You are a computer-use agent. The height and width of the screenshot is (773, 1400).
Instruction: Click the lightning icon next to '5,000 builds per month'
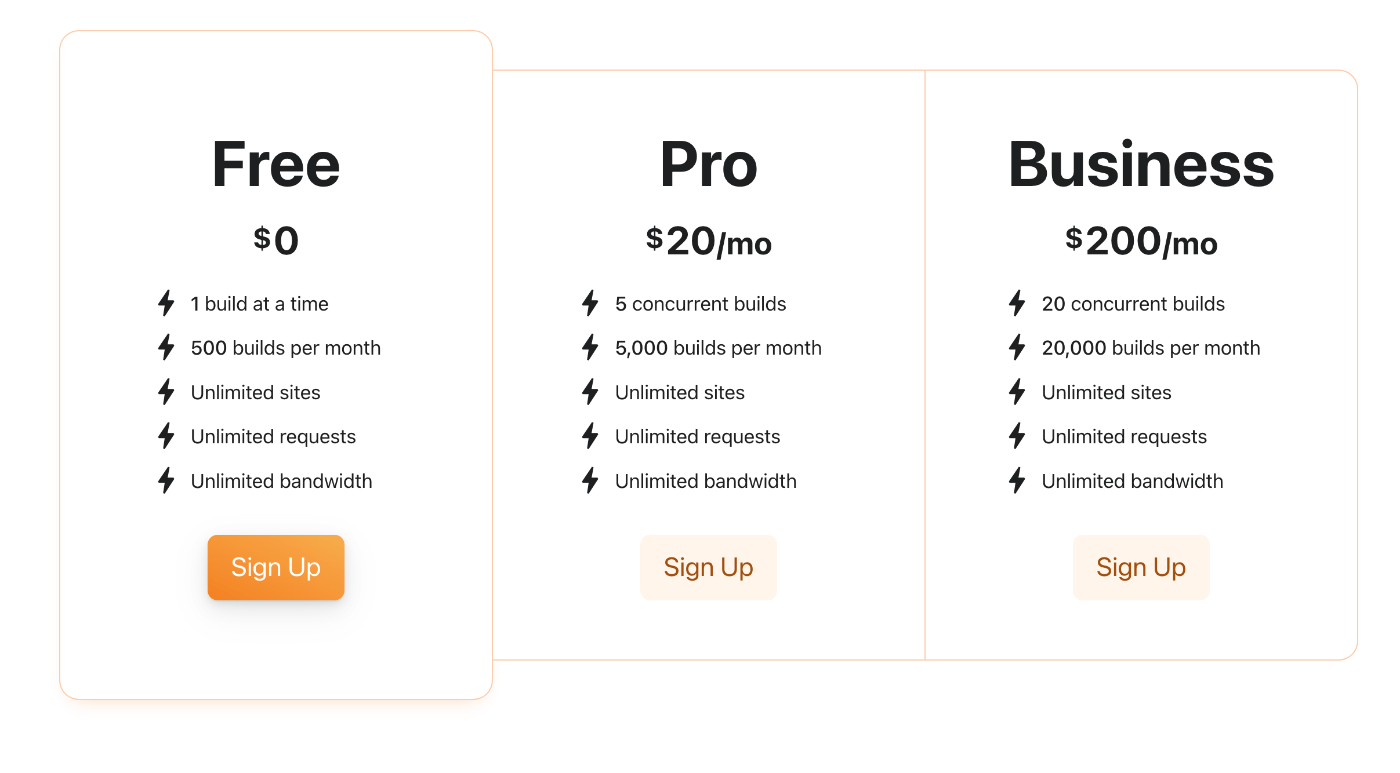point(590,347)
